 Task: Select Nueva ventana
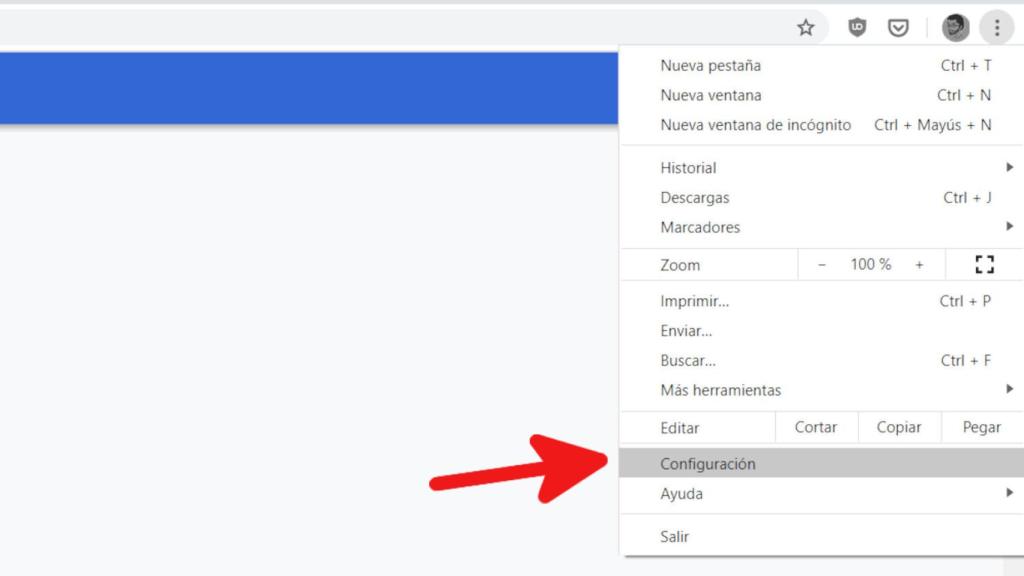click(822, 95)
